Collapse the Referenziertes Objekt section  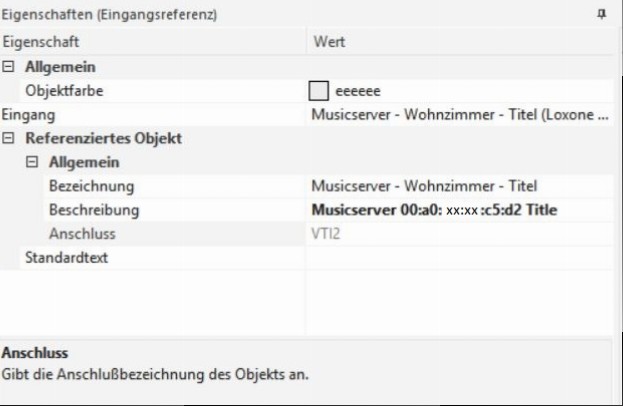coord(9,138)
